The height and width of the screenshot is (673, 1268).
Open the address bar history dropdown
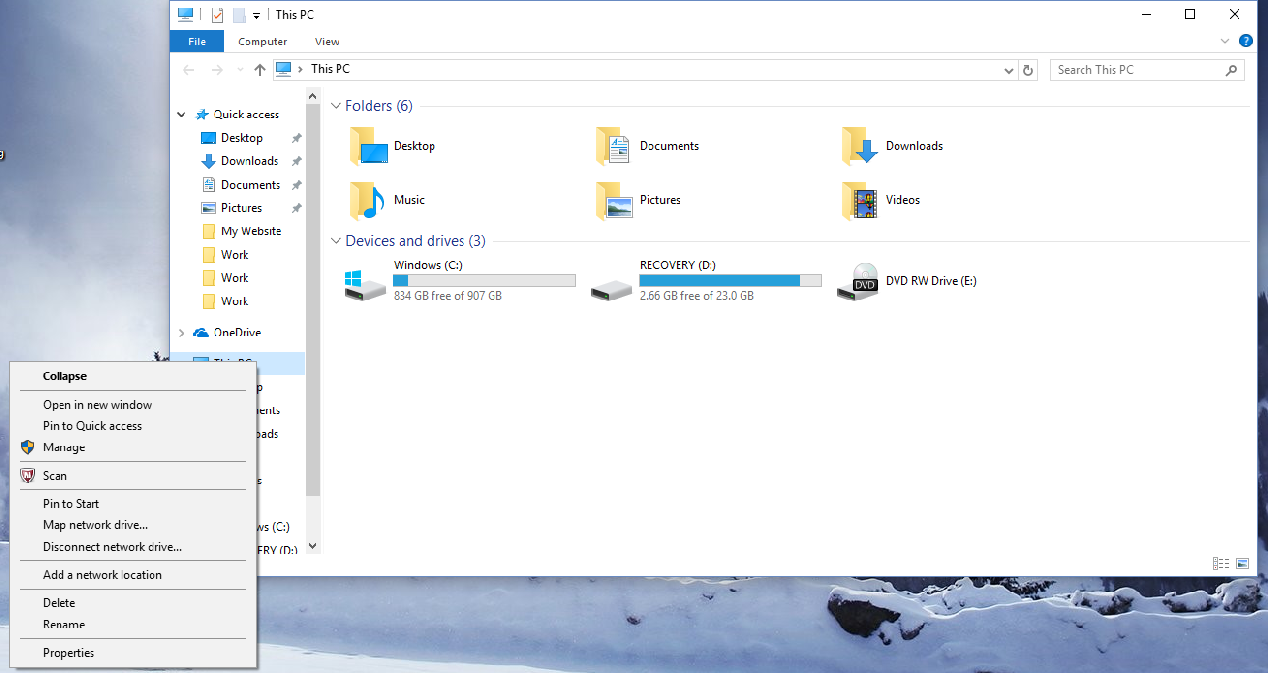[1009, 70]
